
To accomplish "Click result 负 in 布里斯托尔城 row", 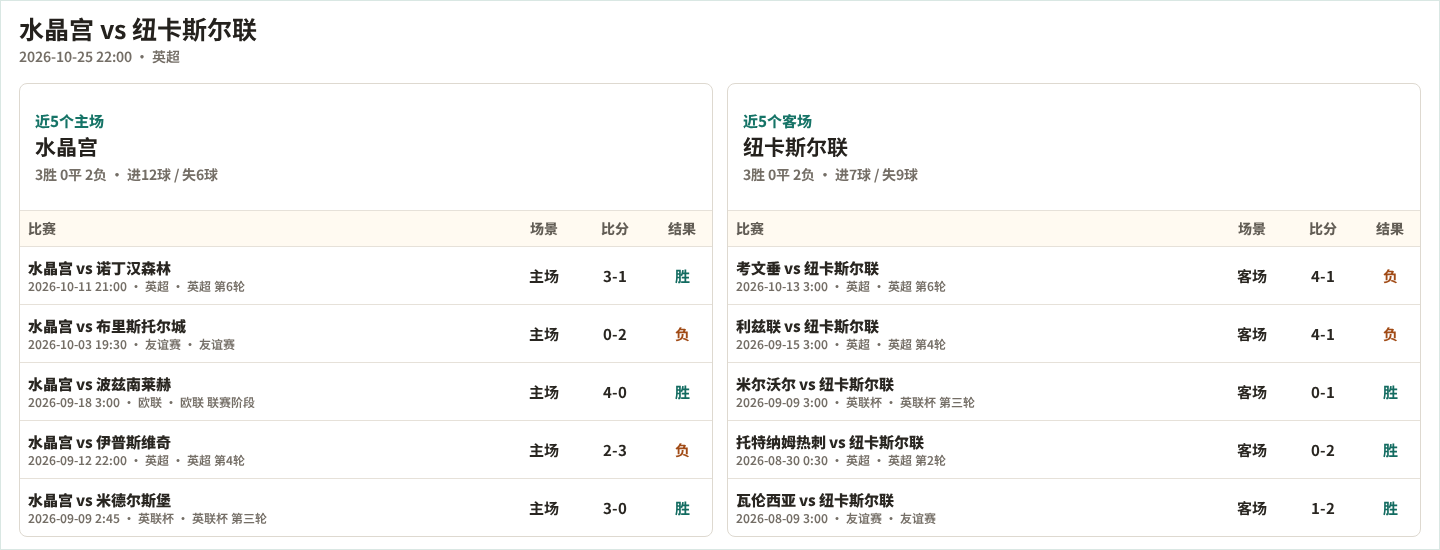I will (682, 334).
